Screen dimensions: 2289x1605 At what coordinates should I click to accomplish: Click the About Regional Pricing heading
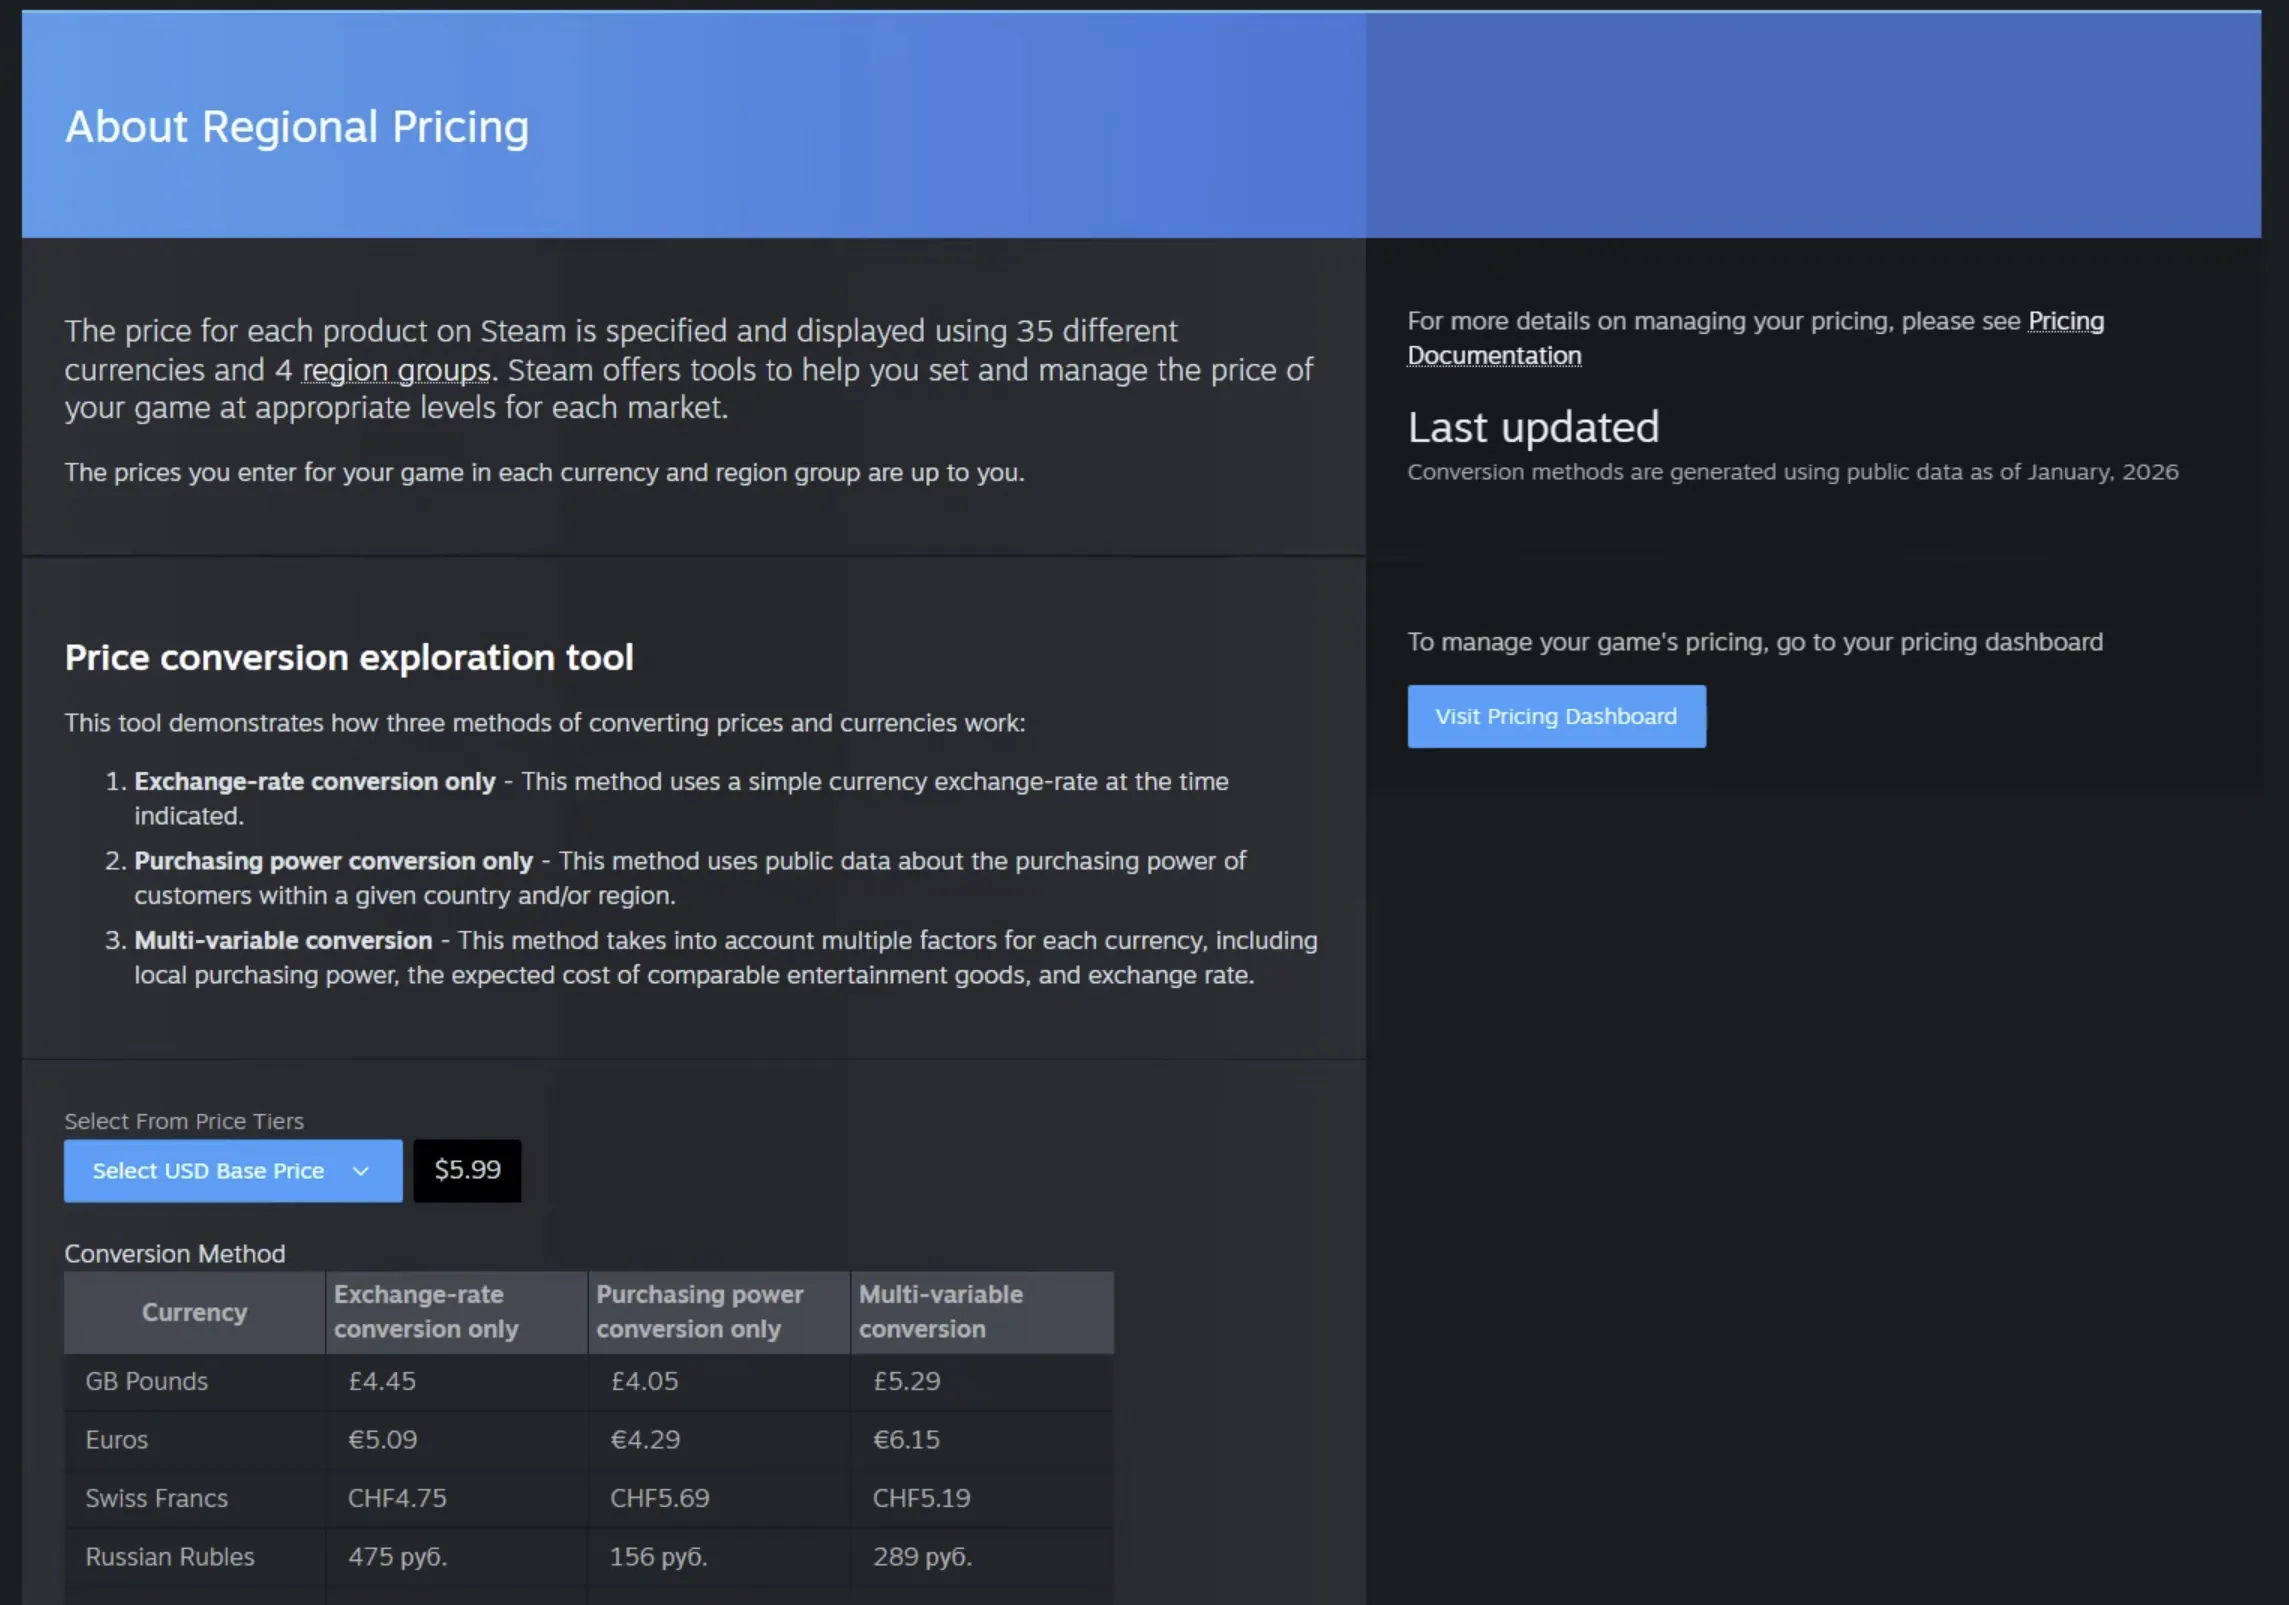[x=297, y=126]
